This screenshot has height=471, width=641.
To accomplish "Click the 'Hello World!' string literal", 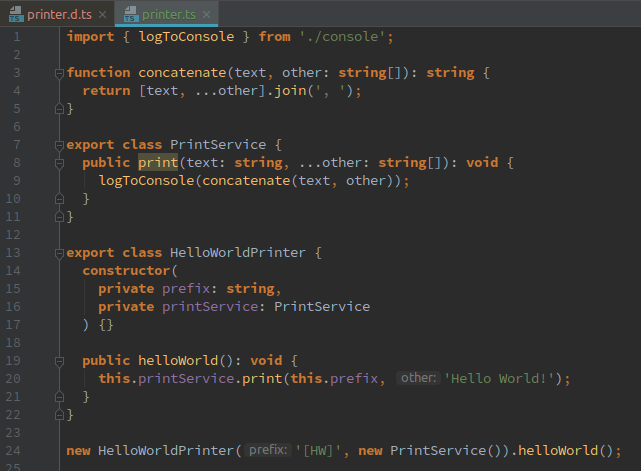I will tap(498, 379).
